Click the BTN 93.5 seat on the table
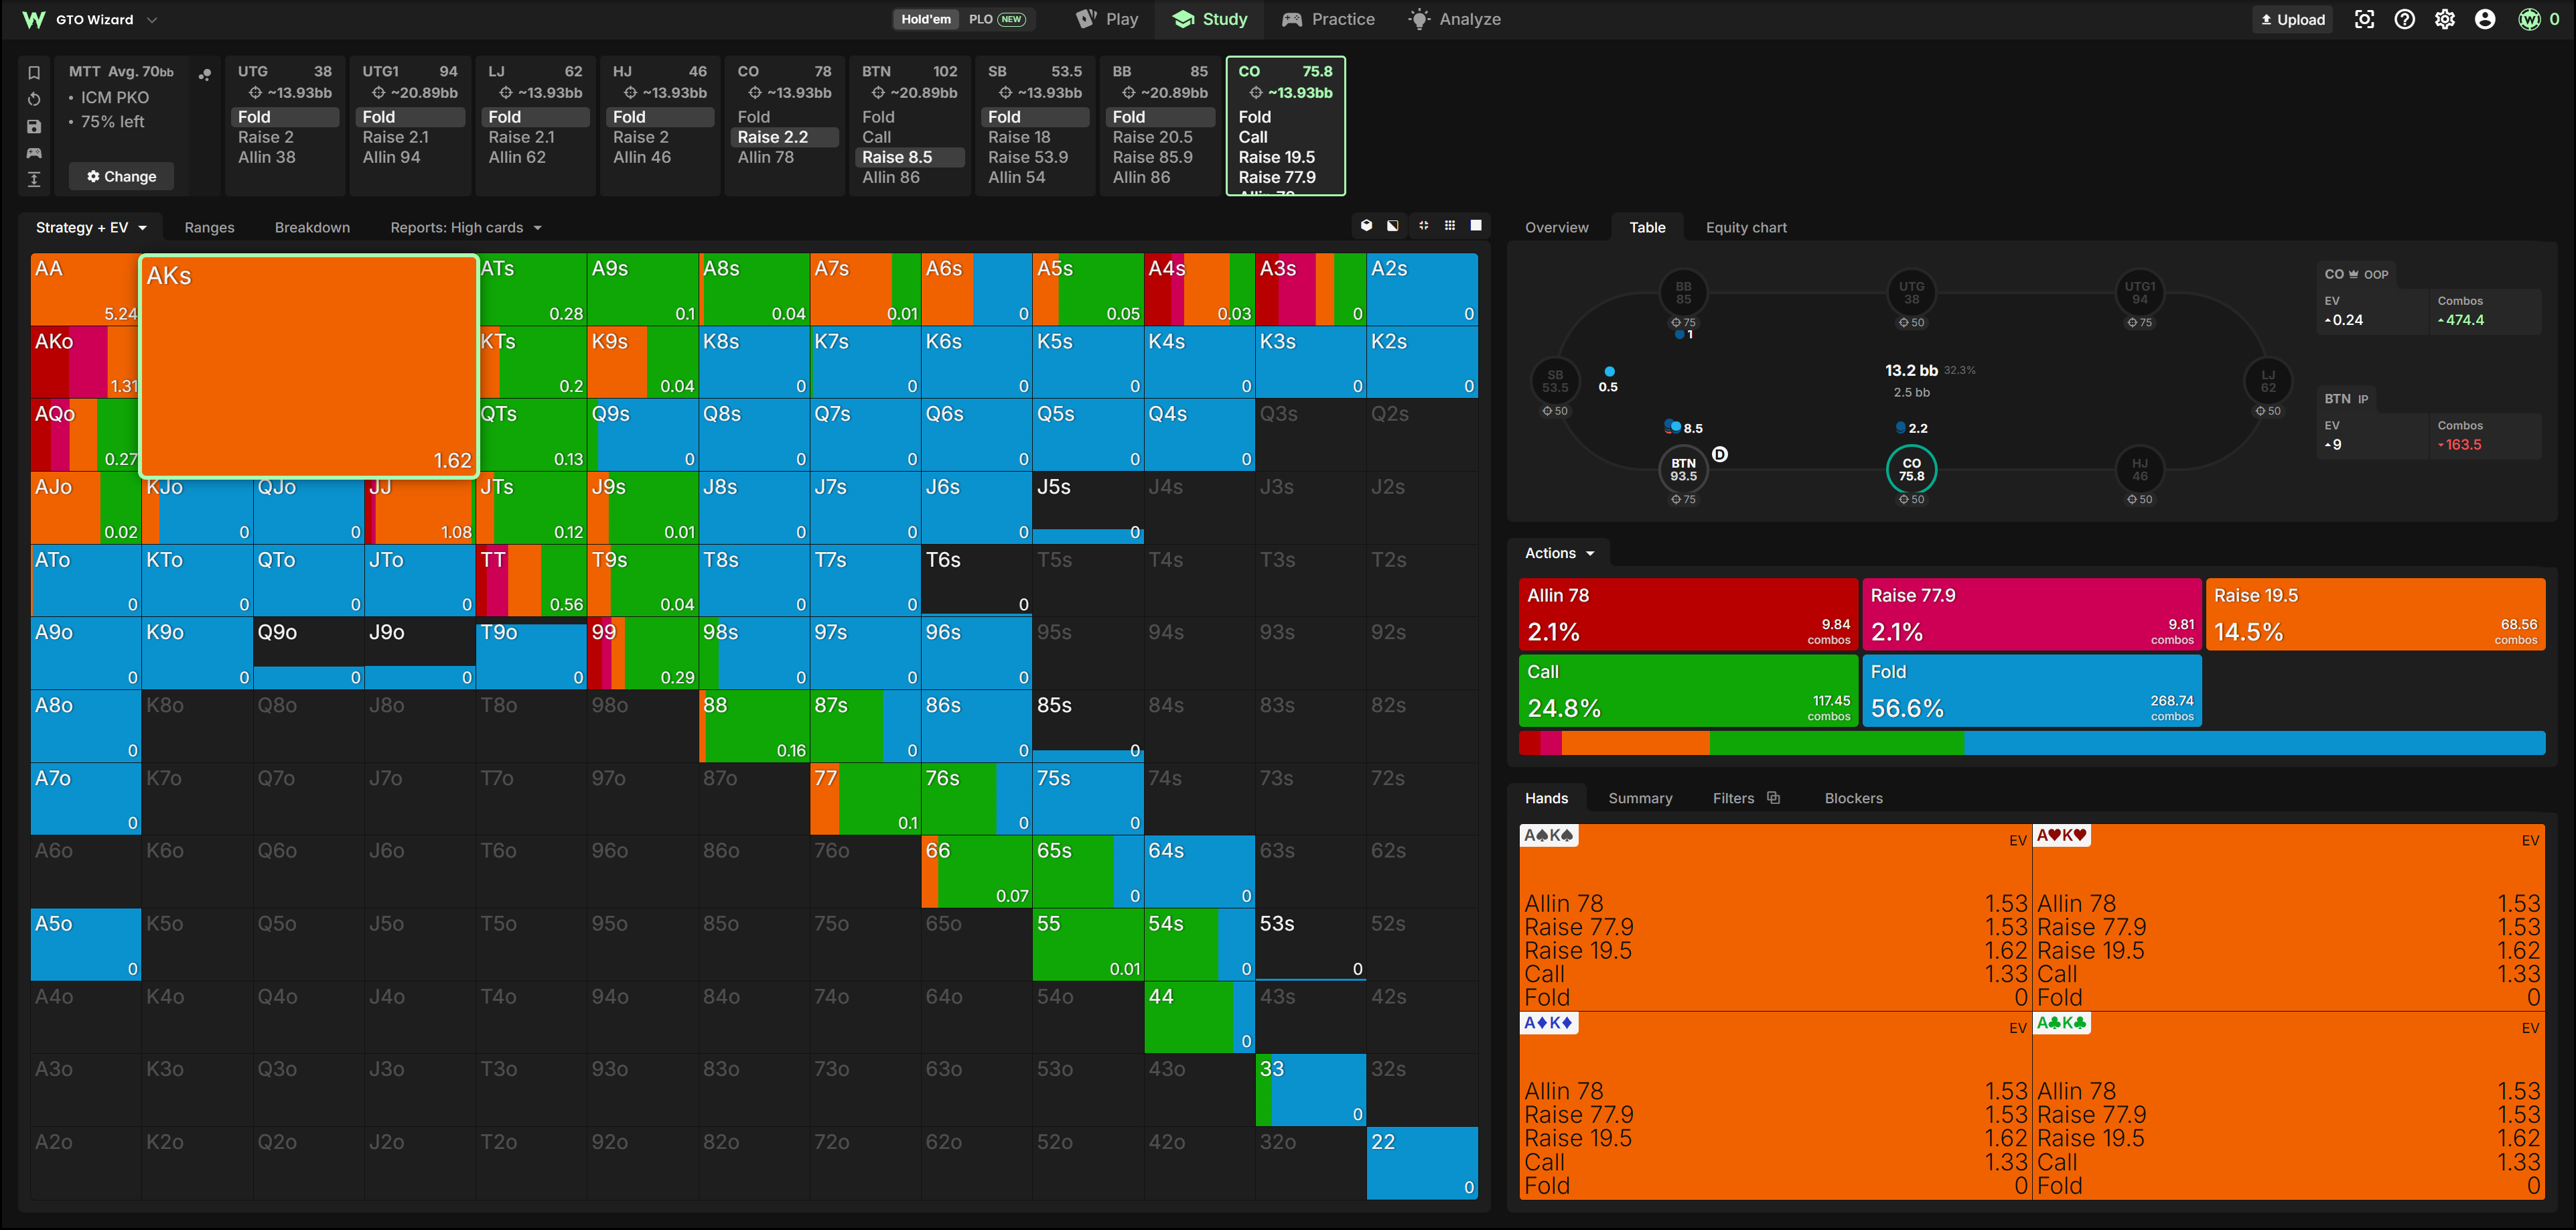2576x1230 pixels. tap(1683, 470)
